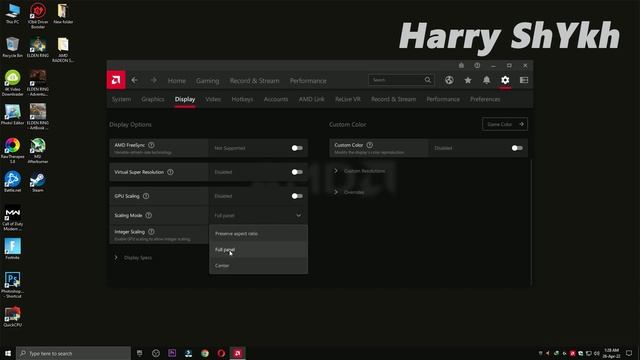The image size is (640, 360).
Task: Open Windows Start menu
Action: click(8, 353)
